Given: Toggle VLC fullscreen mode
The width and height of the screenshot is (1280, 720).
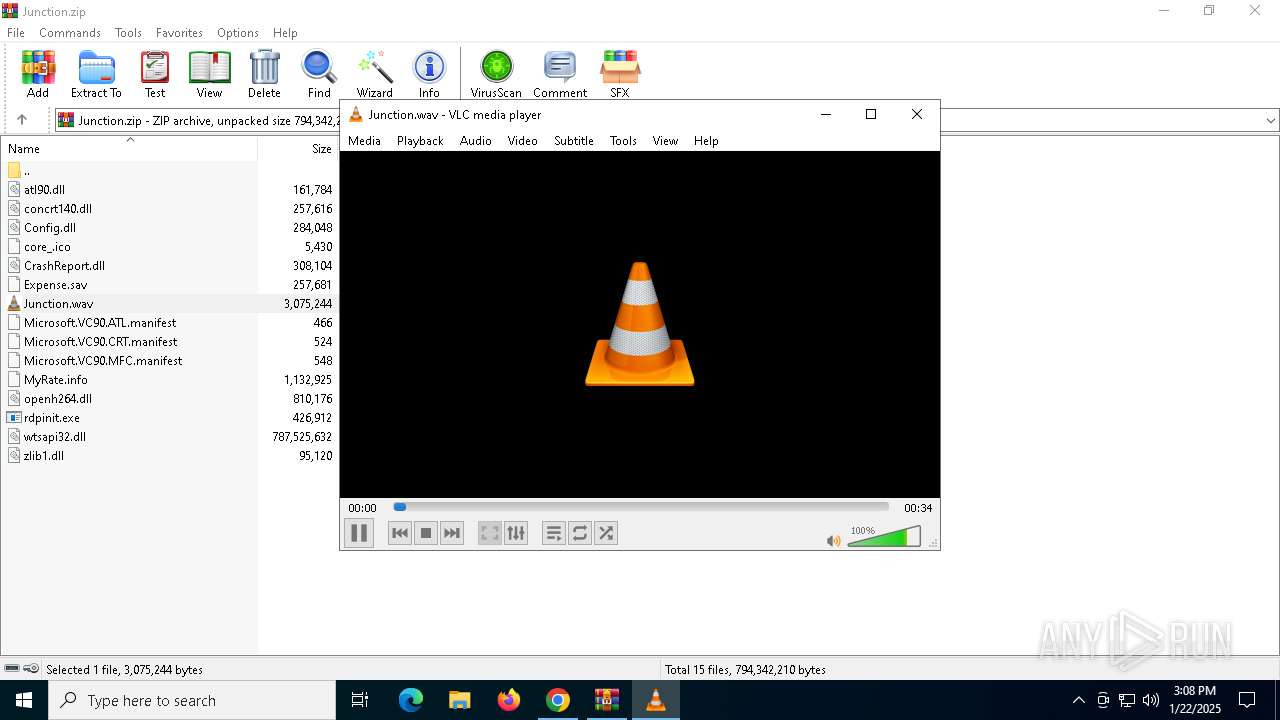Looking at the screenshot, I should 490,533.
